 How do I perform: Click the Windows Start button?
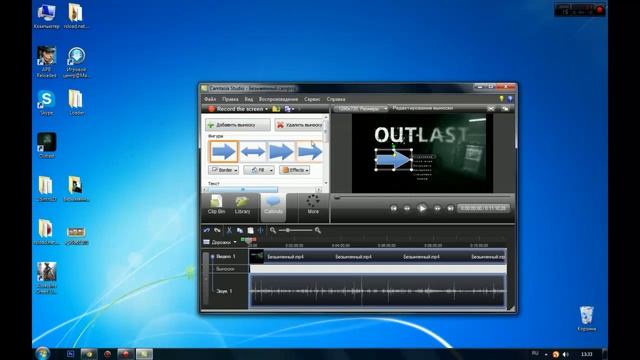point(42,353)
